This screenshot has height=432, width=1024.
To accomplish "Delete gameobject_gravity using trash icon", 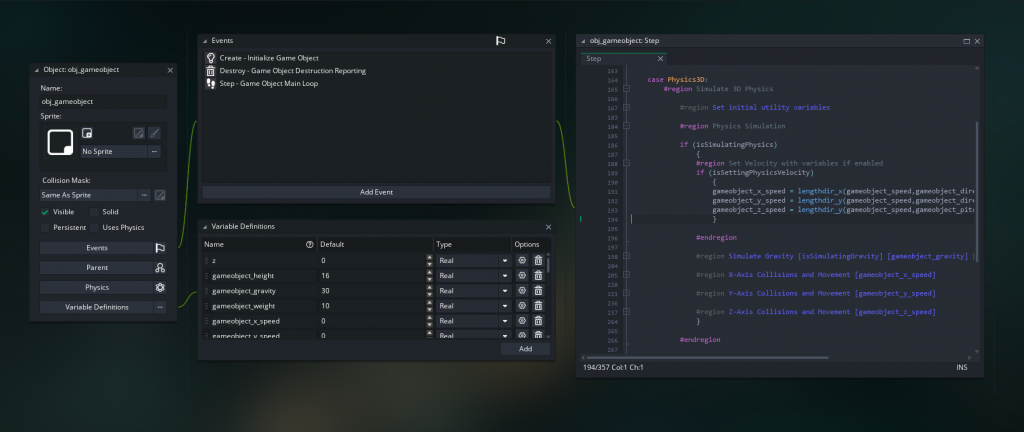I will 538,290.
